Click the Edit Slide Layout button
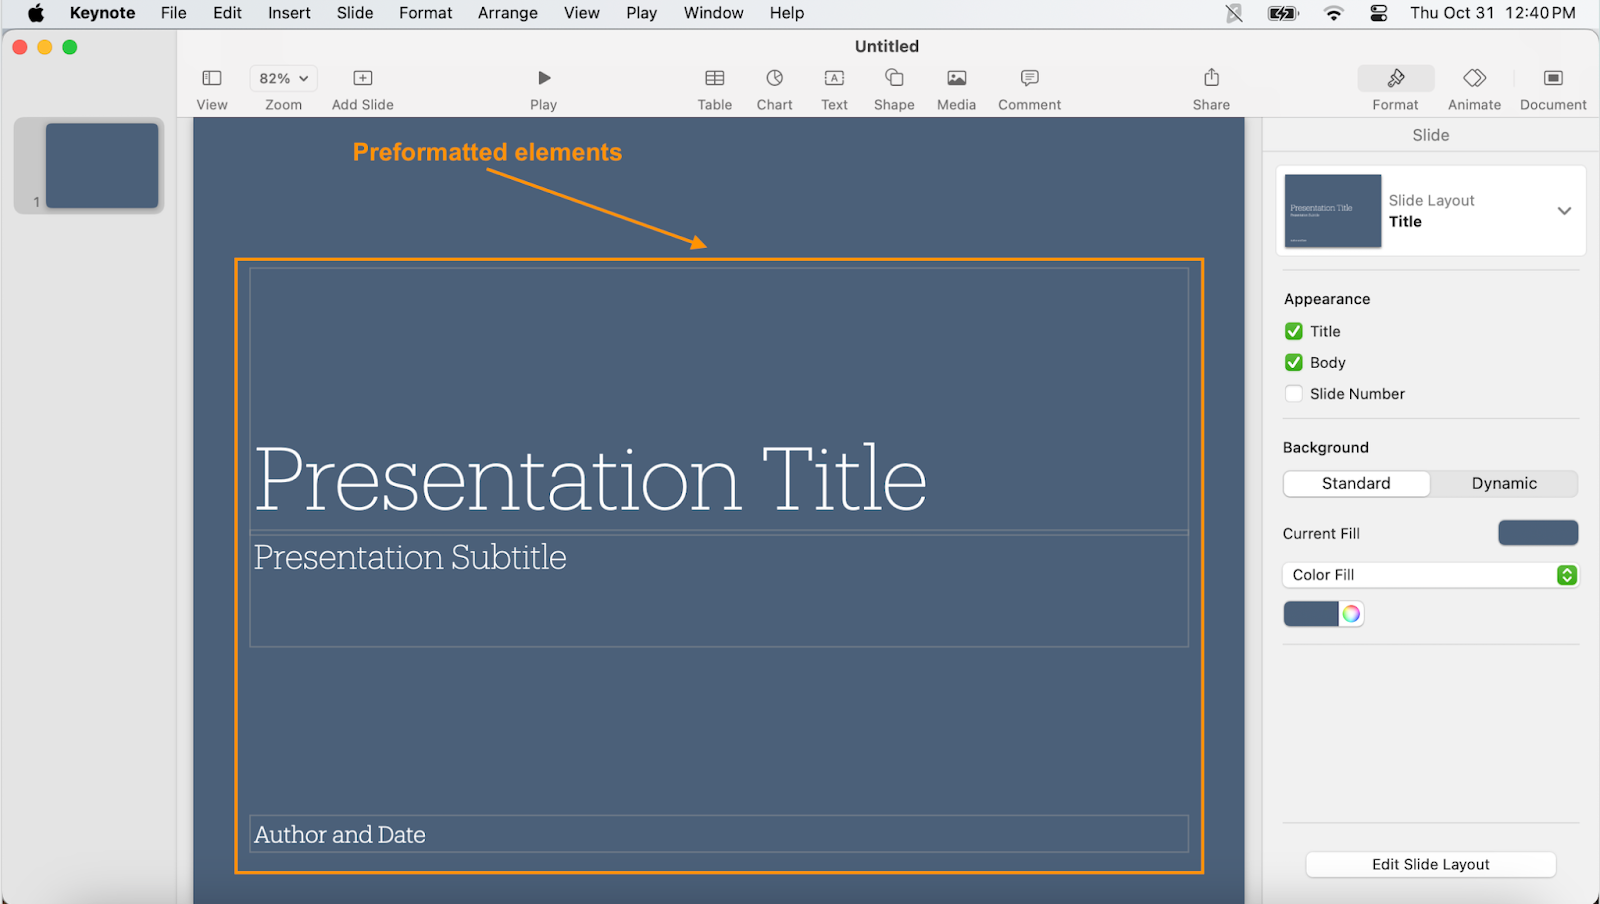 [1430, 865]
